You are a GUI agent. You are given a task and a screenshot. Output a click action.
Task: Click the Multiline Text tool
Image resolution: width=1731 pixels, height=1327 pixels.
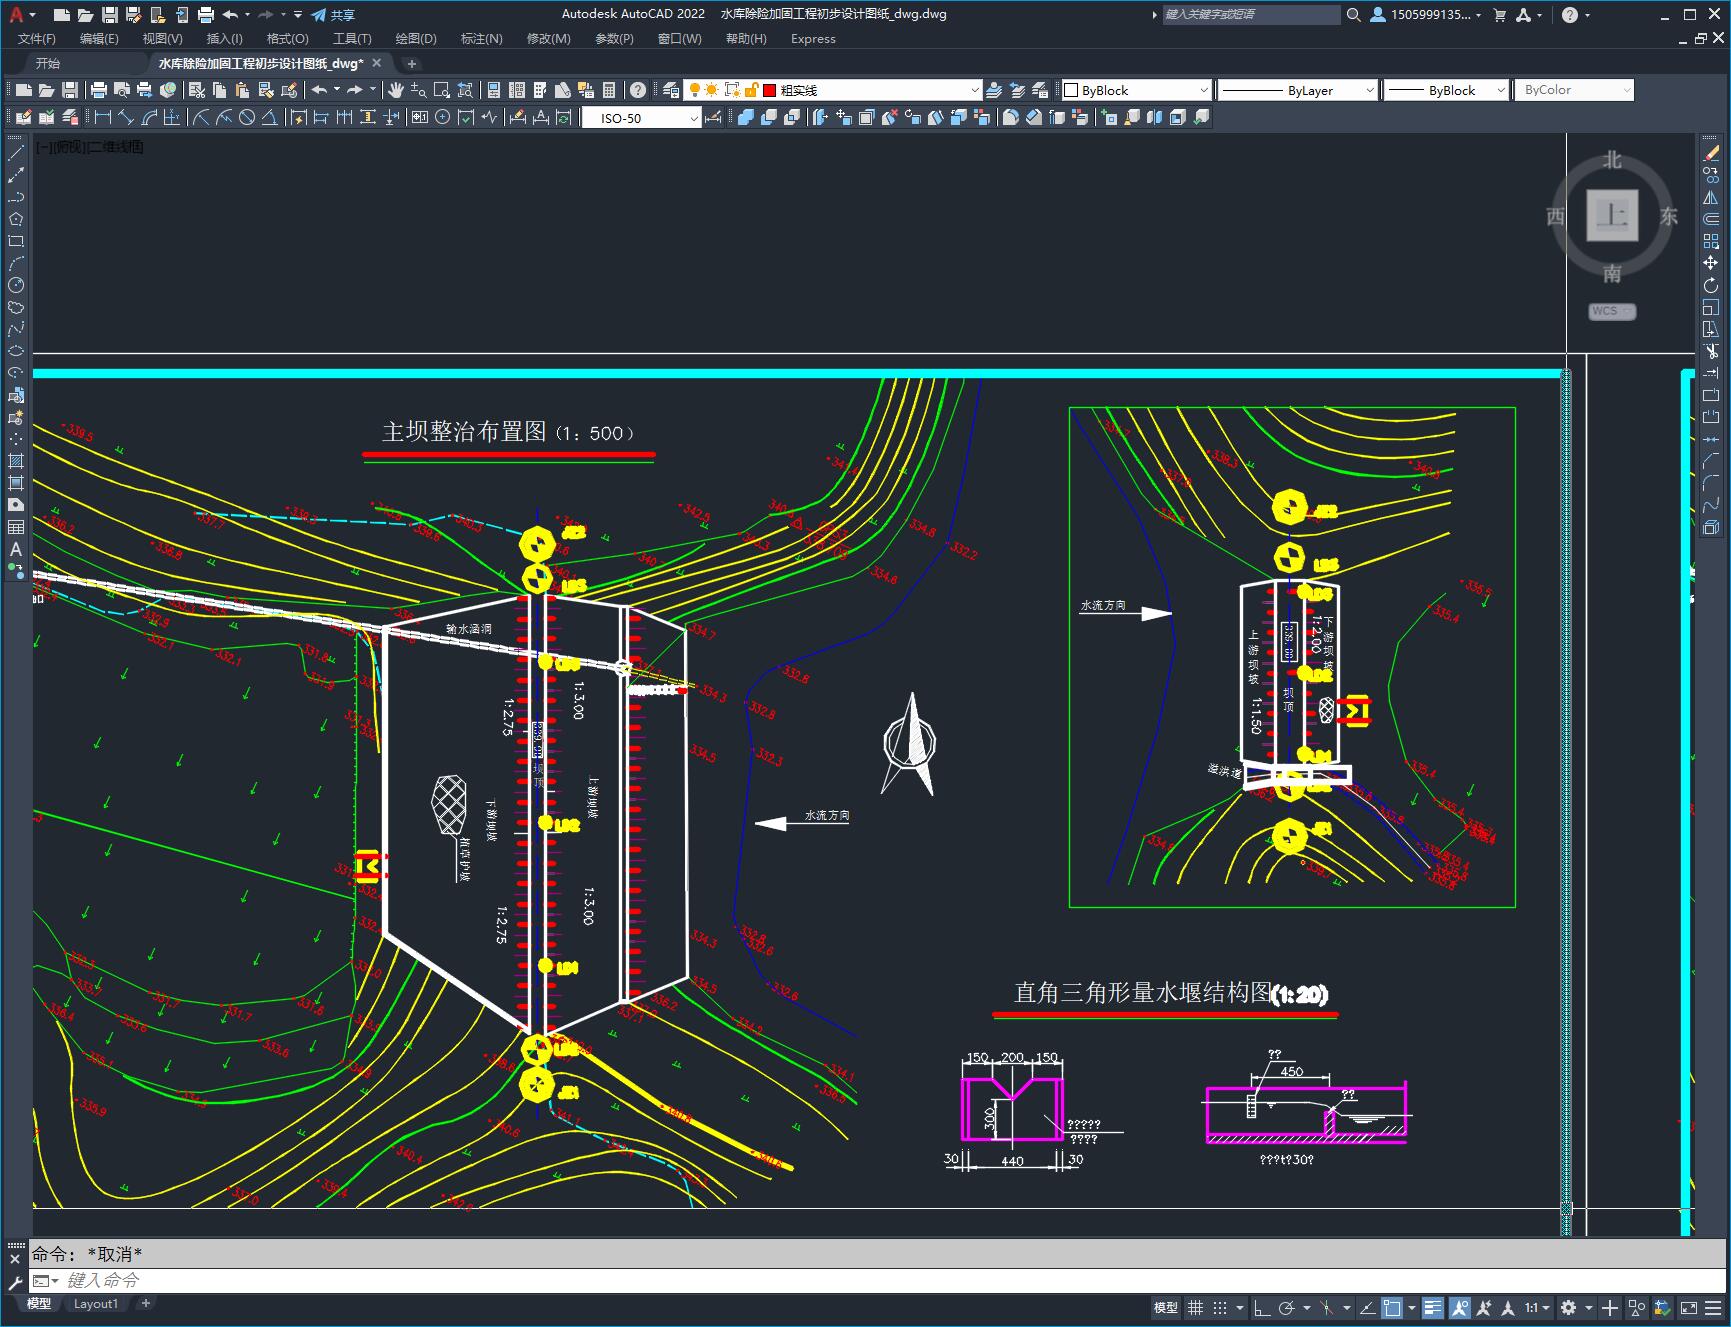[x=16, y=549]
